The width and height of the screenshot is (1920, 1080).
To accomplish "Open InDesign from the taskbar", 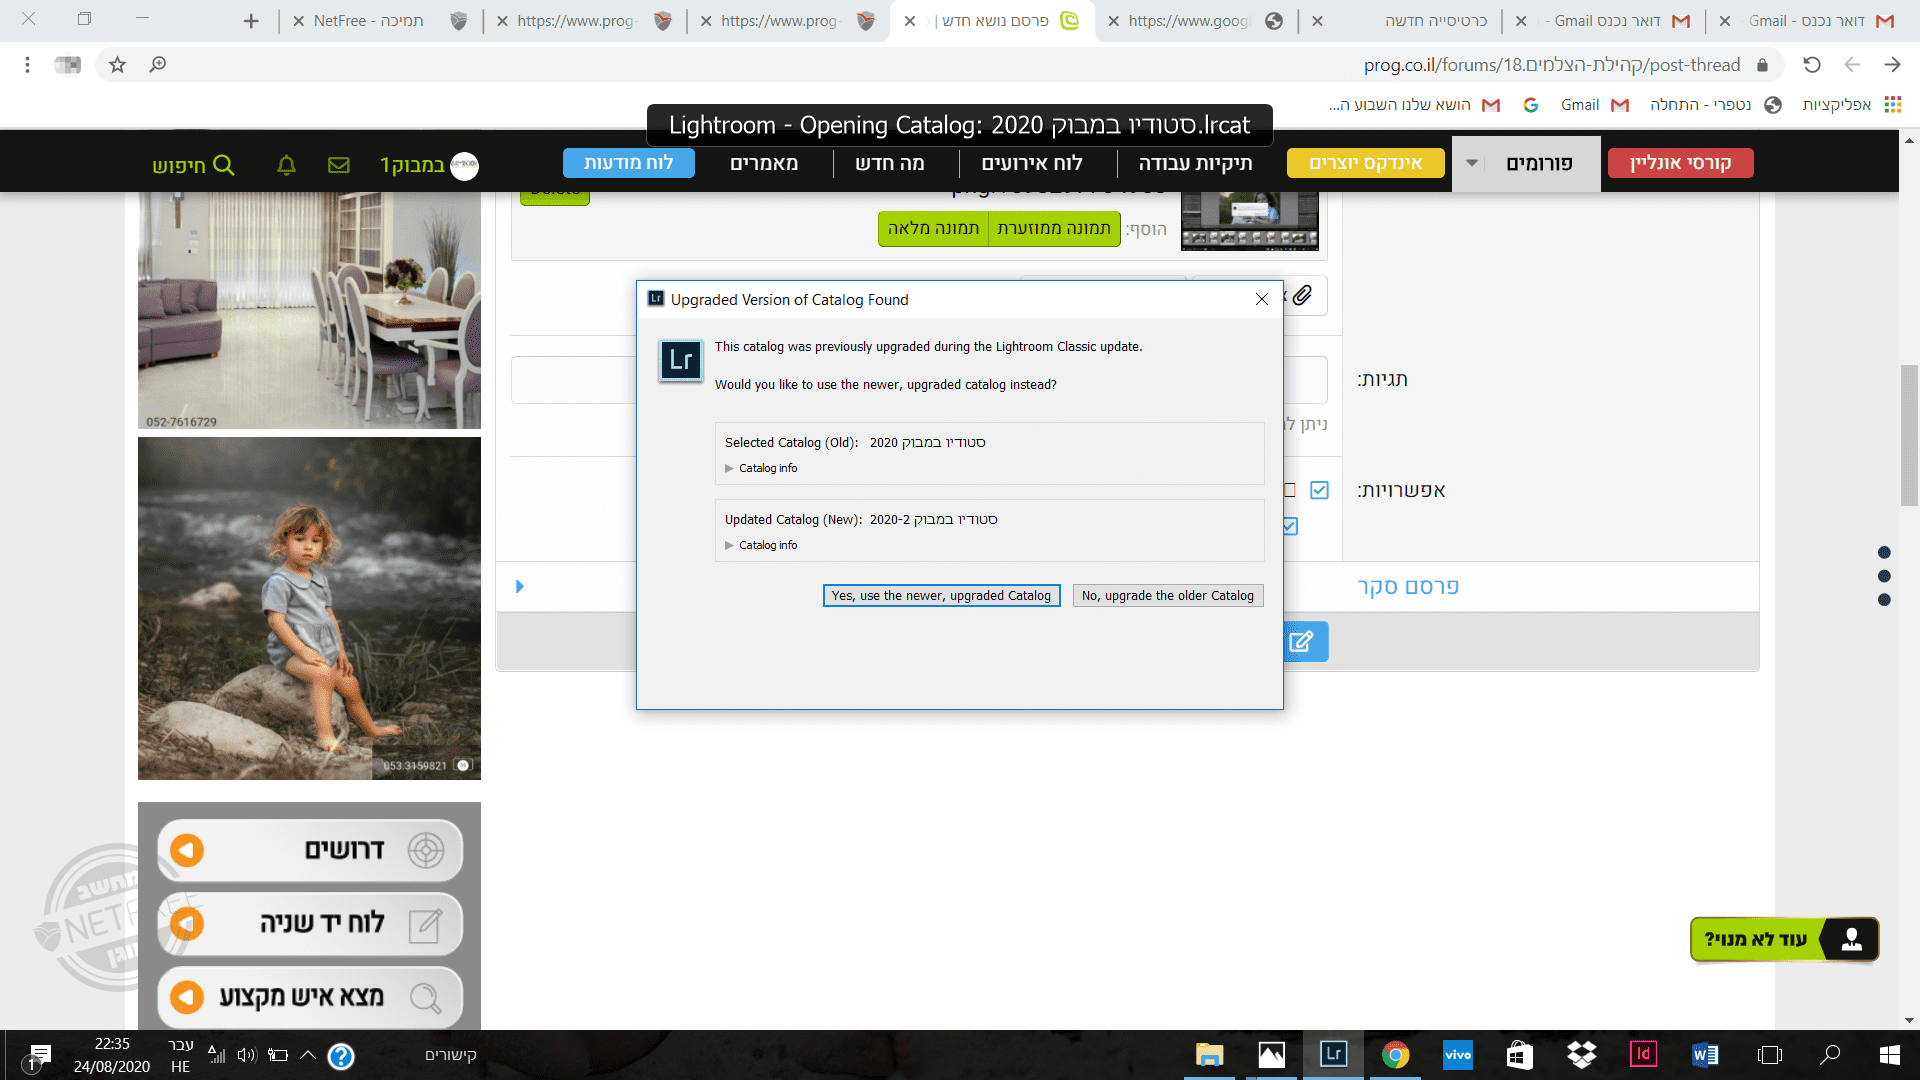I will 1643,1054.
